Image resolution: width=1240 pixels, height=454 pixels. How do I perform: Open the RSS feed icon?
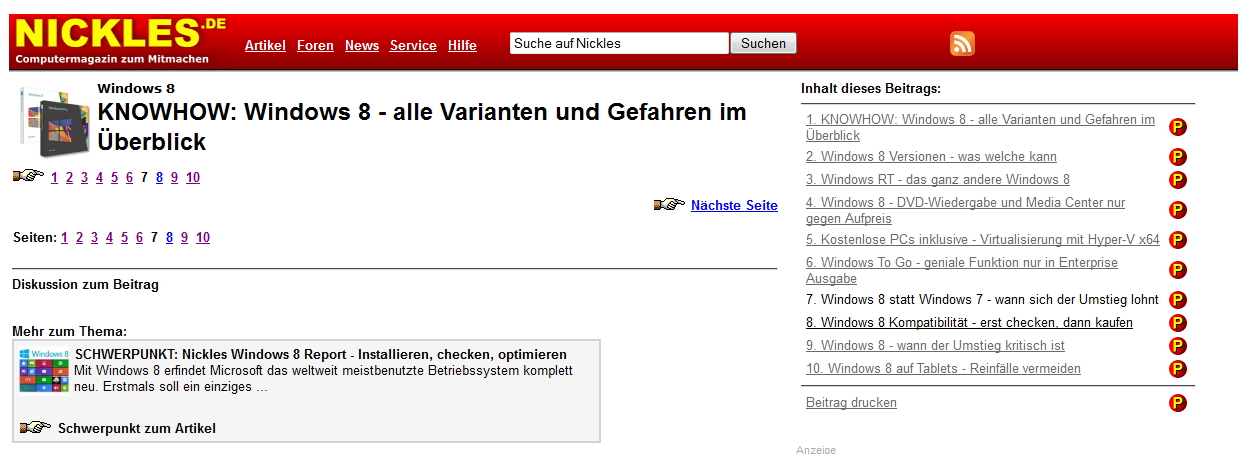962,43
